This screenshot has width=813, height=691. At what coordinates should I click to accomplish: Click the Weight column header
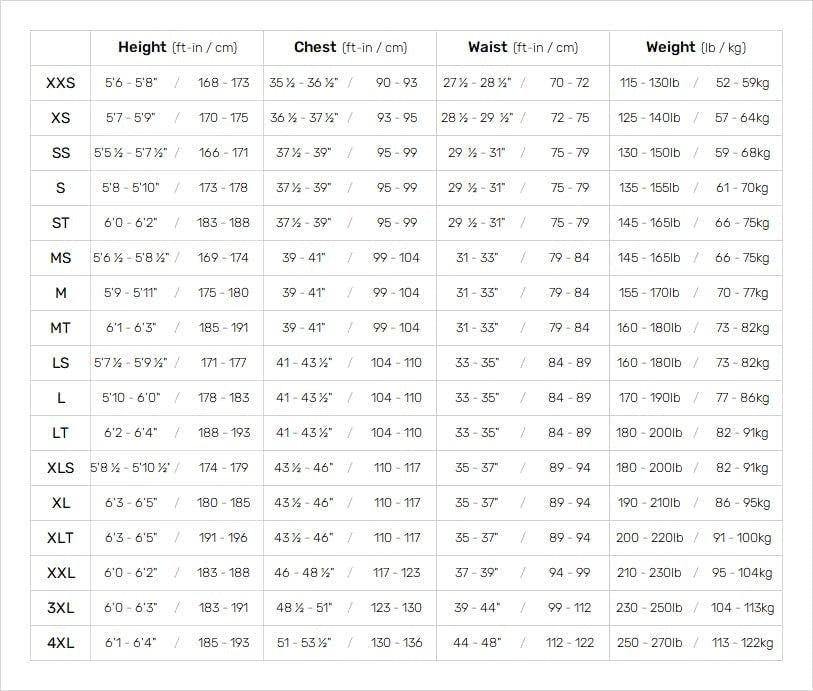pyautogui.click(x=696, y=48)
